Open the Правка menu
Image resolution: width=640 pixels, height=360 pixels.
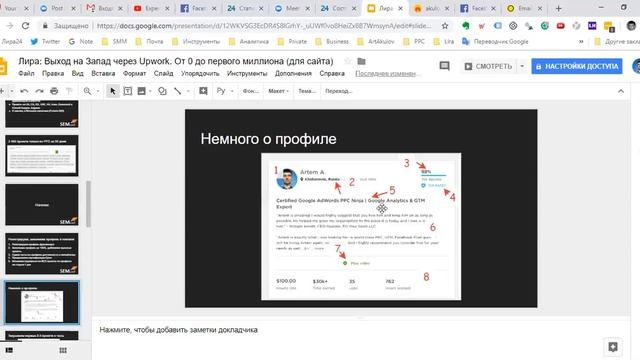(53, 73)
